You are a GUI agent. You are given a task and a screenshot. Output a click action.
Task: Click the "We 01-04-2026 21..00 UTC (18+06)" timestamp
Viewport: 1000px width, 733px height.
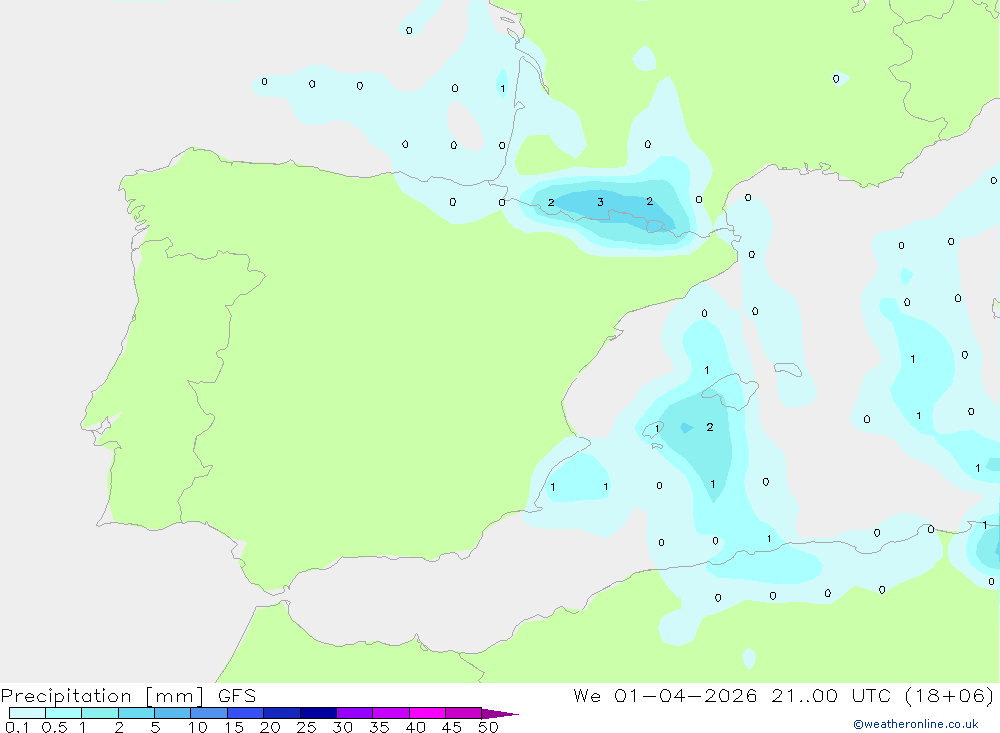[x=783, y=696]
